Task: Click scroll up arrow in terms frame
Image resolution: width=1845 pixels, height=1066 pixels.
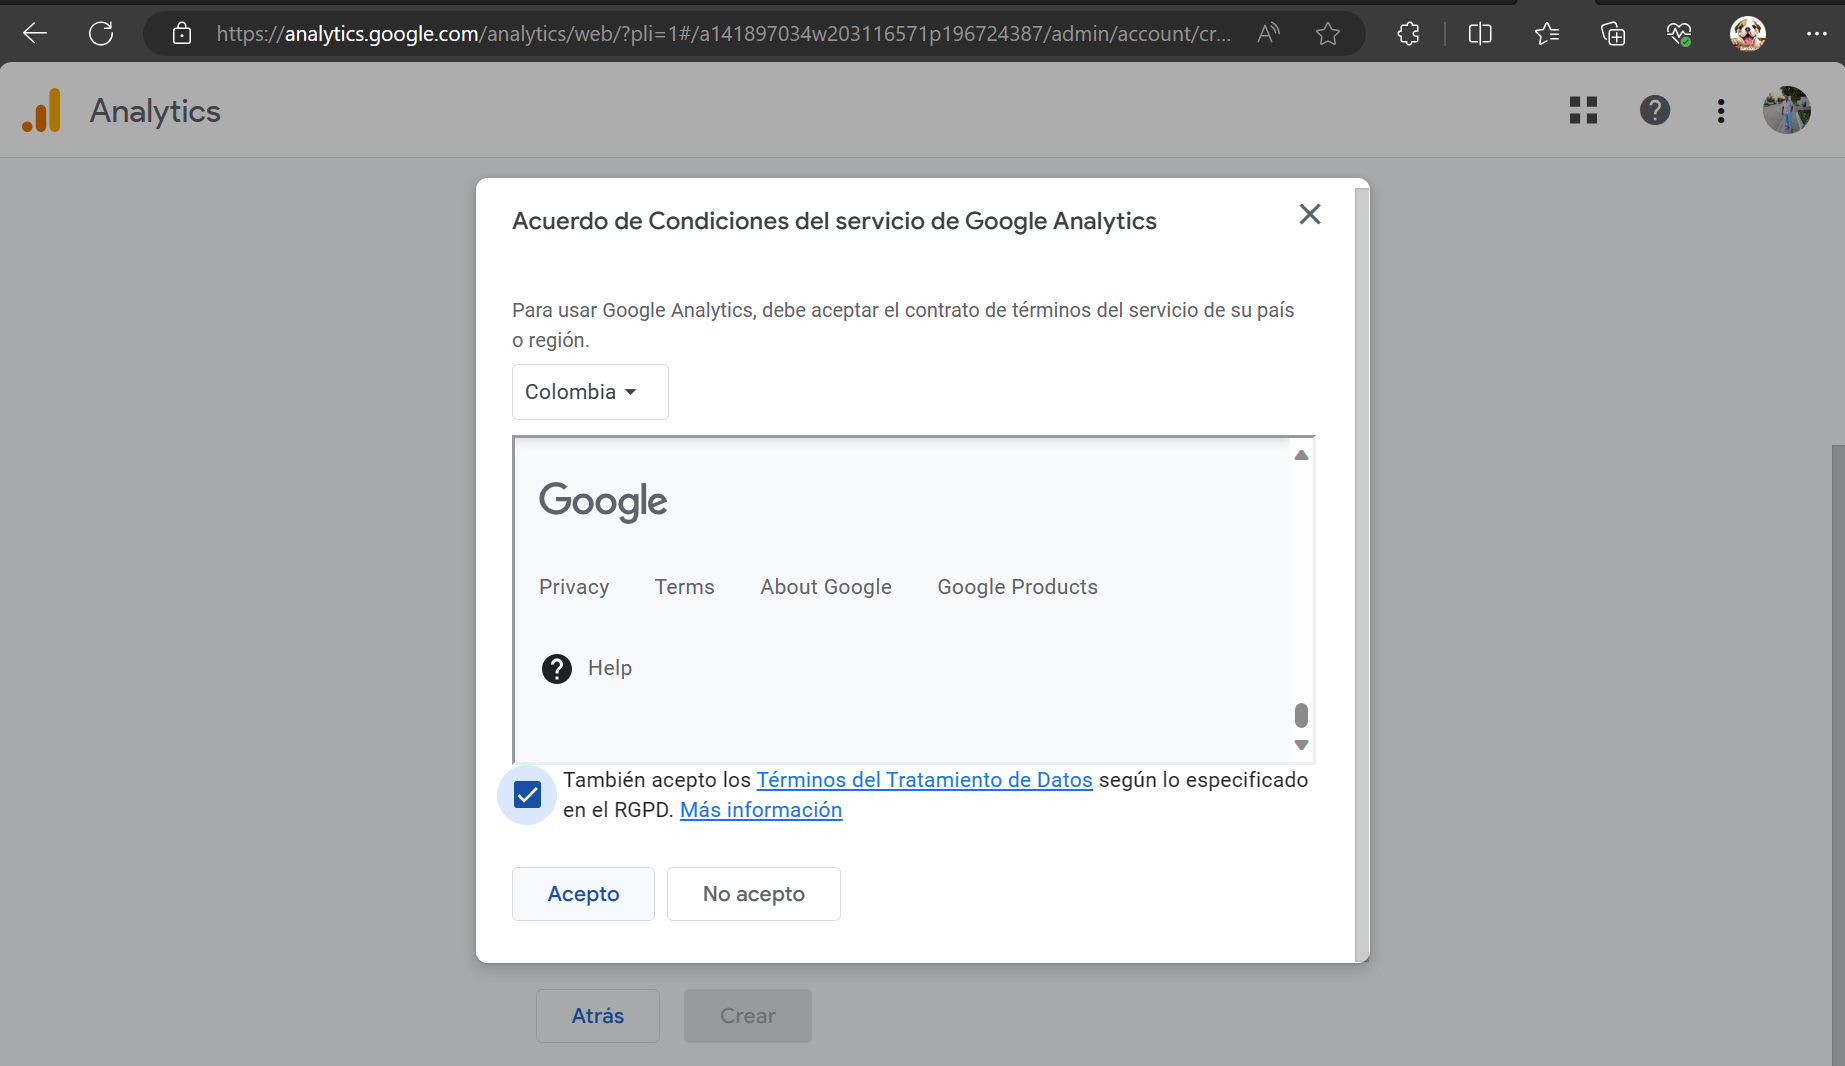Action: click(x=1301, y=455)
